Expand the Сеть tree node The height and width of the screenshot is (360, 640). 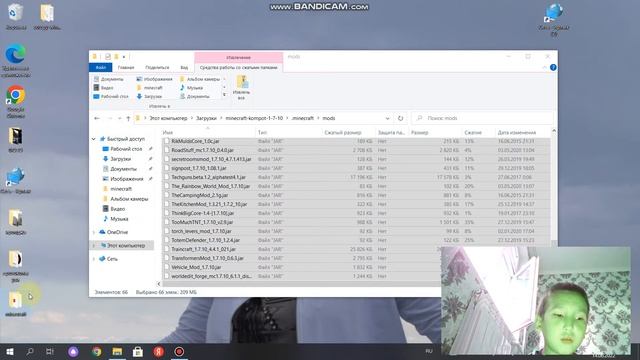click(x=93, y=259)
